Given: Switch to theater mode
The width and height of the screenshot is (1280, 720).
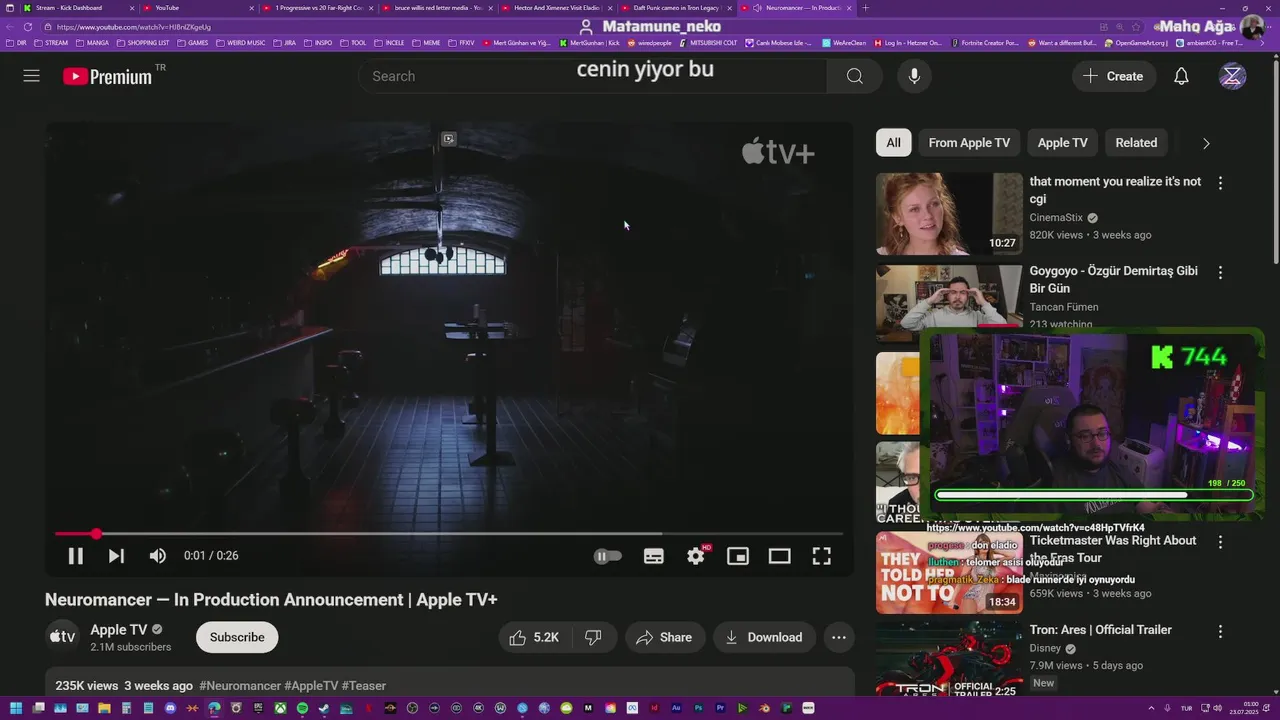Looking at the screenshot, I should (780, 556).
